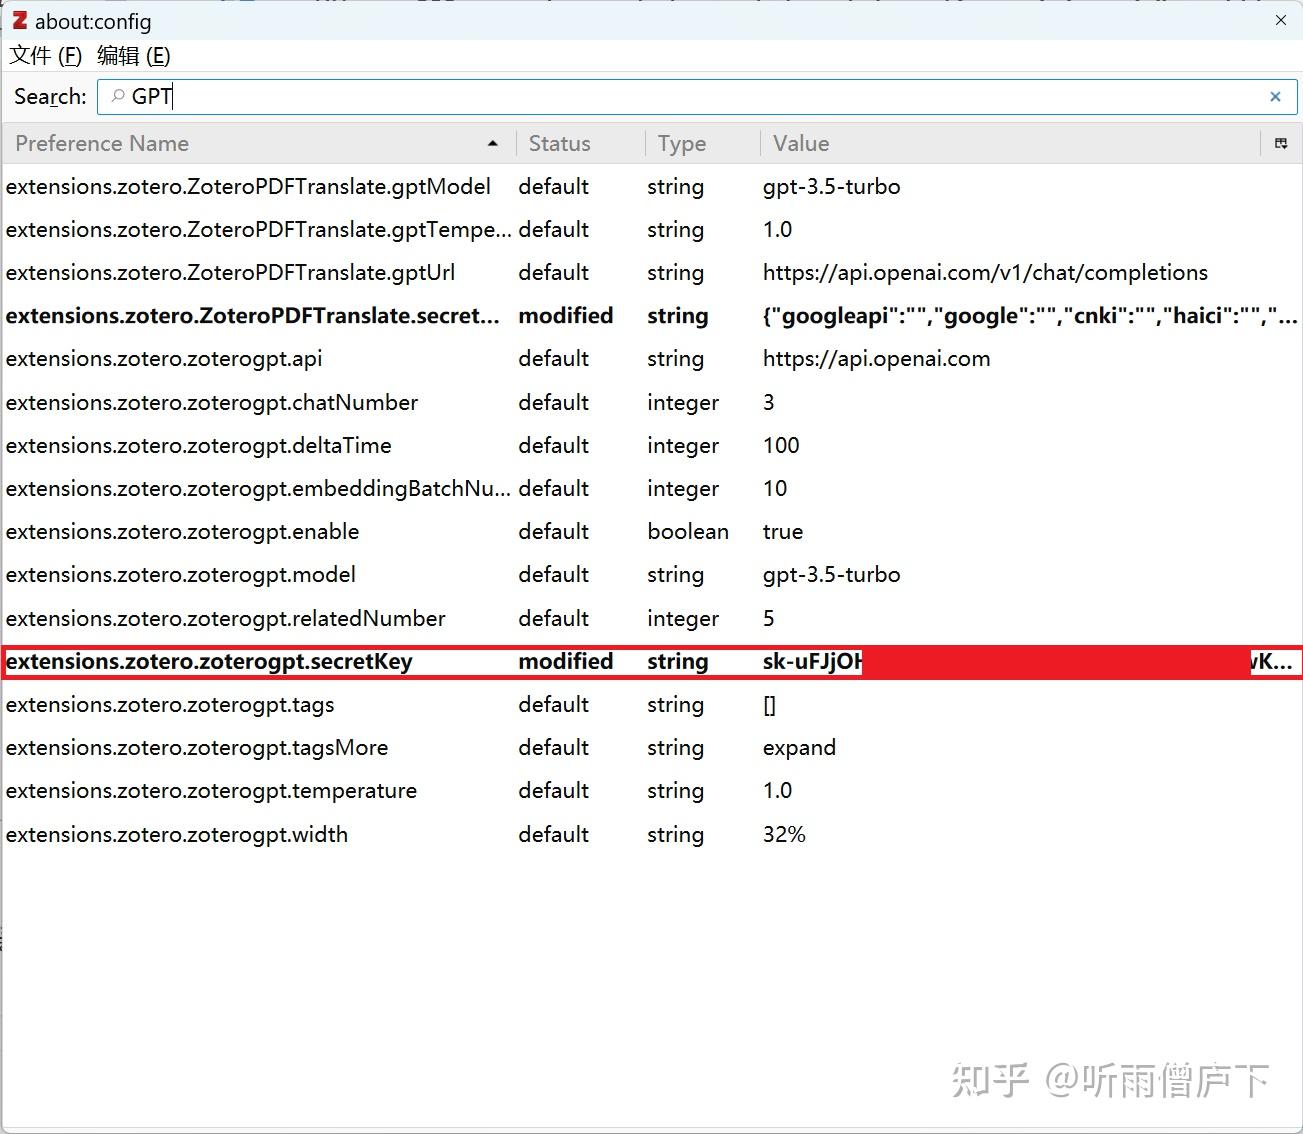Select the zoterogpt.temperature preference row

click(x=300, y=790)
